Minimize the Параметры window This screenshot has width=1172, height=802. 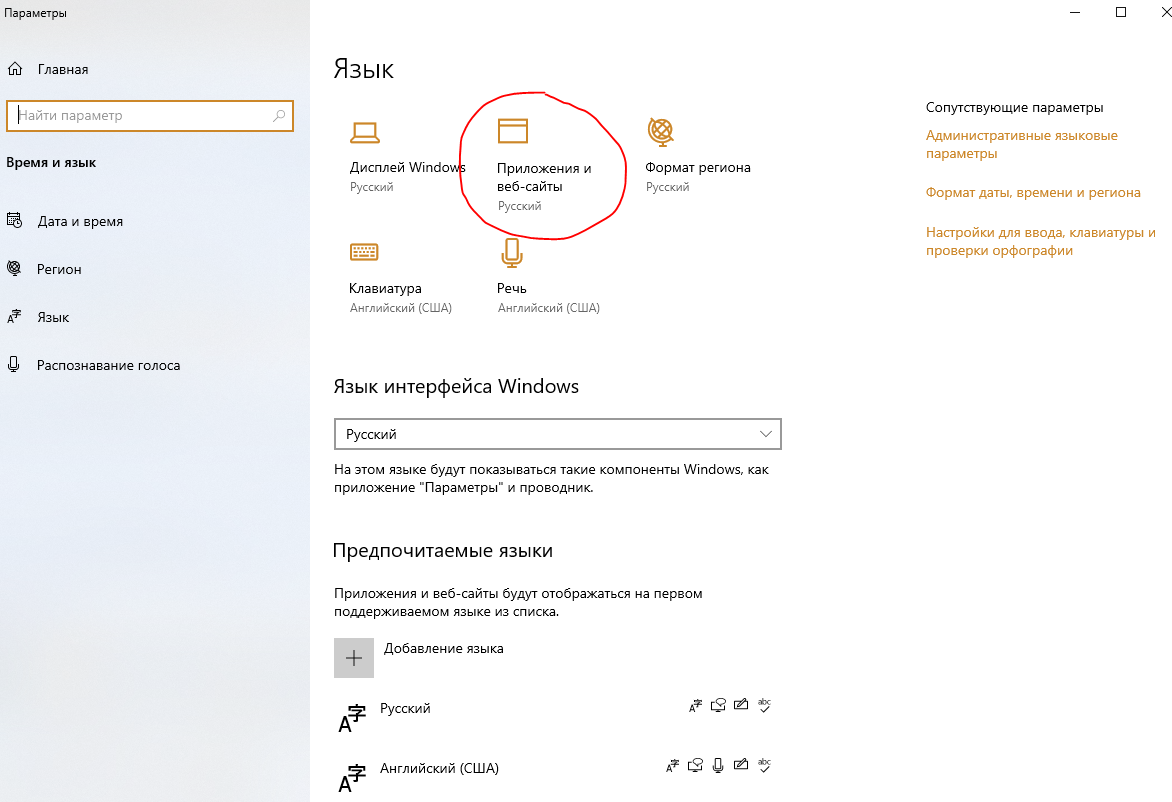(1075, 12)
